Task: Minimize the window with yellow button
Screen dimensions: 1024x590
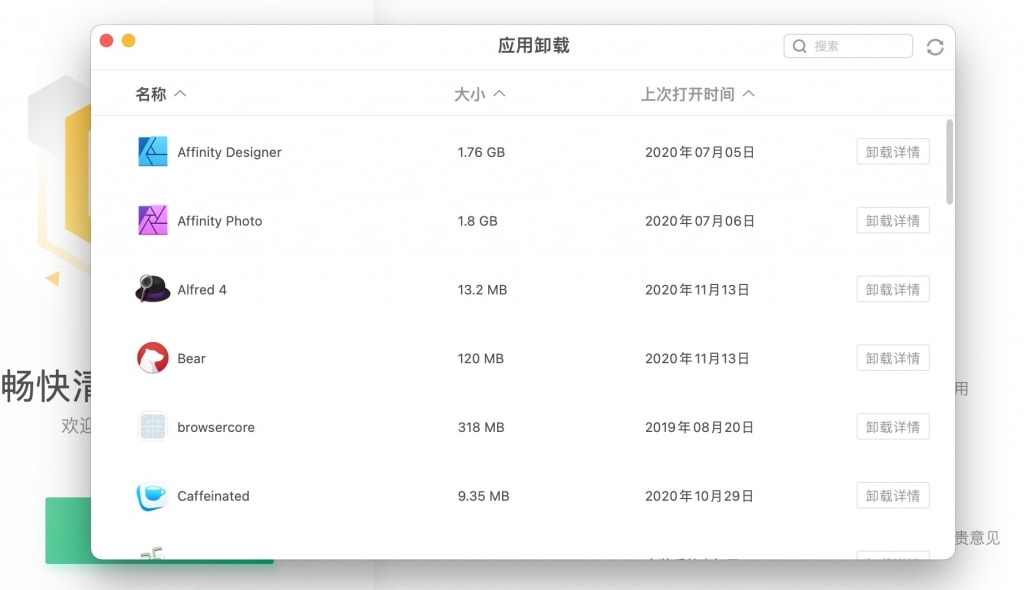Action: pyautogui.click(x=129, y=41)
